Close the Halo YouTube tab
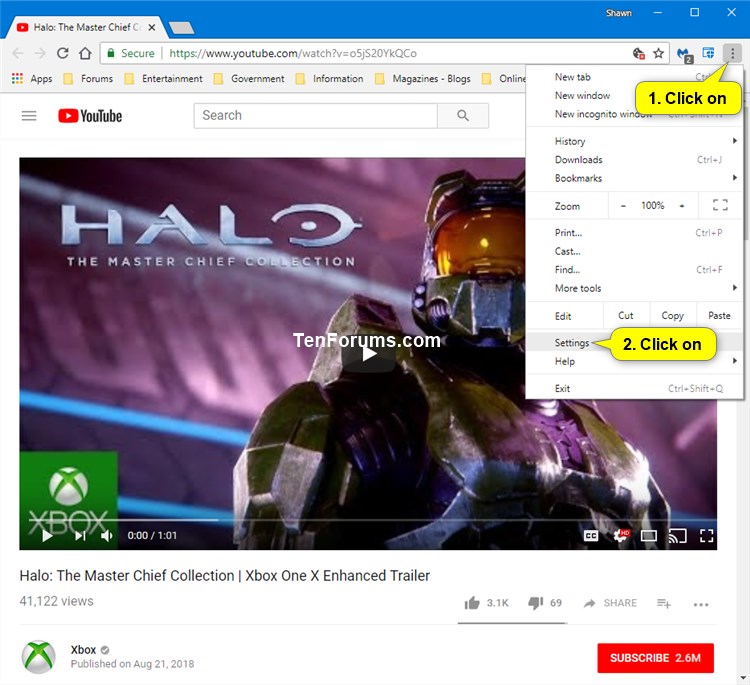The image size is (750, 685). [x=152, y=27]
